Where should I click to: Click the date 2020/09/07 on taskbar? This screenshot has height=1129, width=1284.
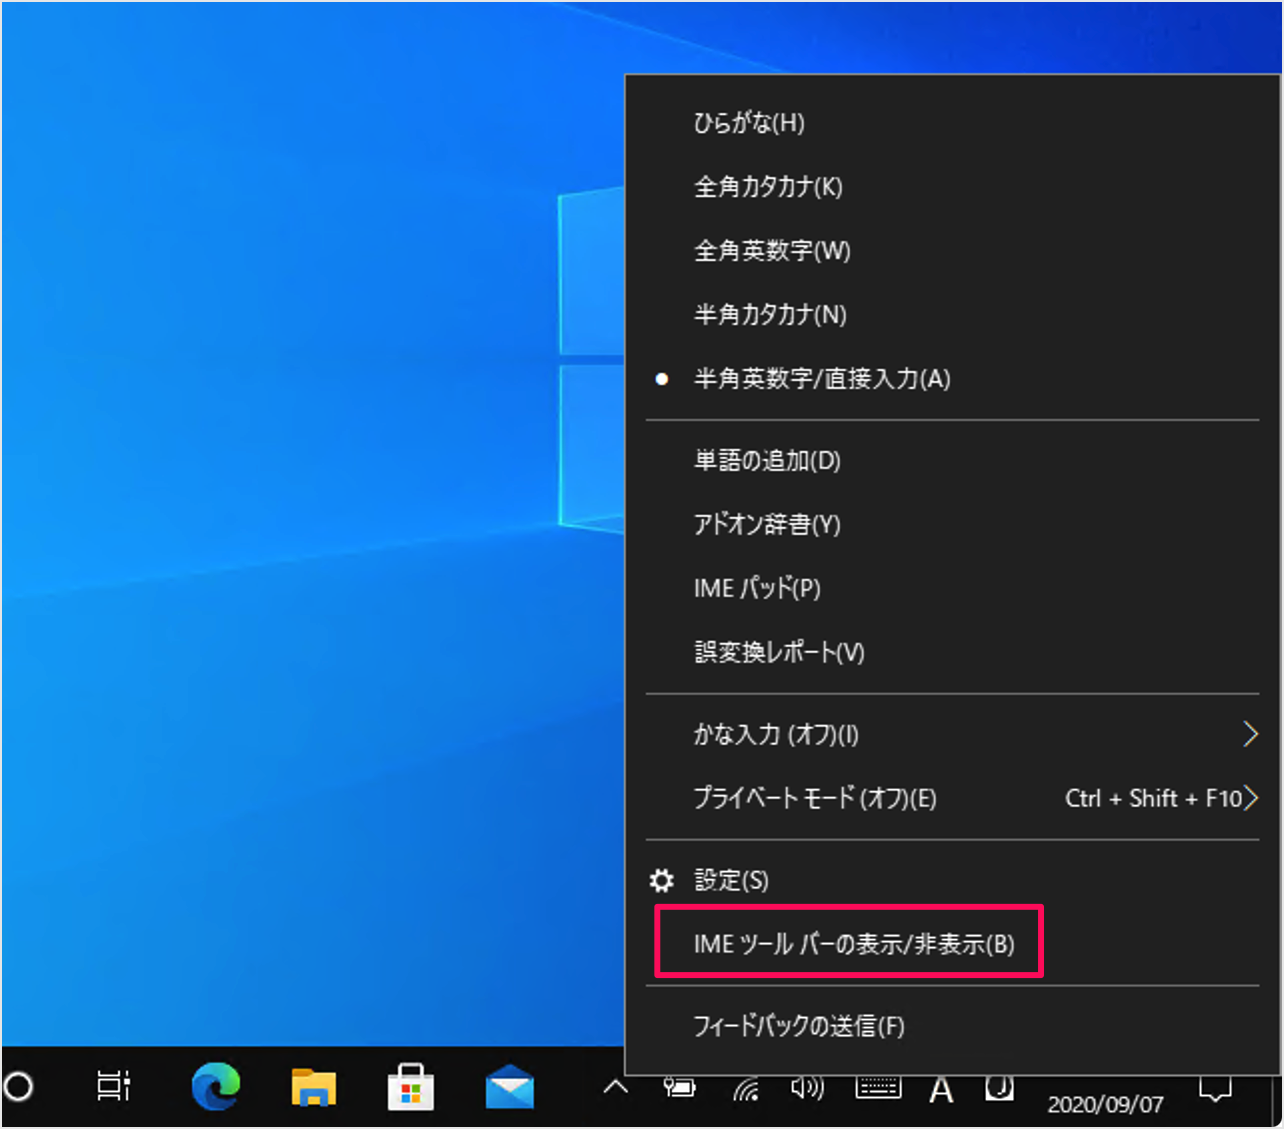[x=1106, y=1104]
